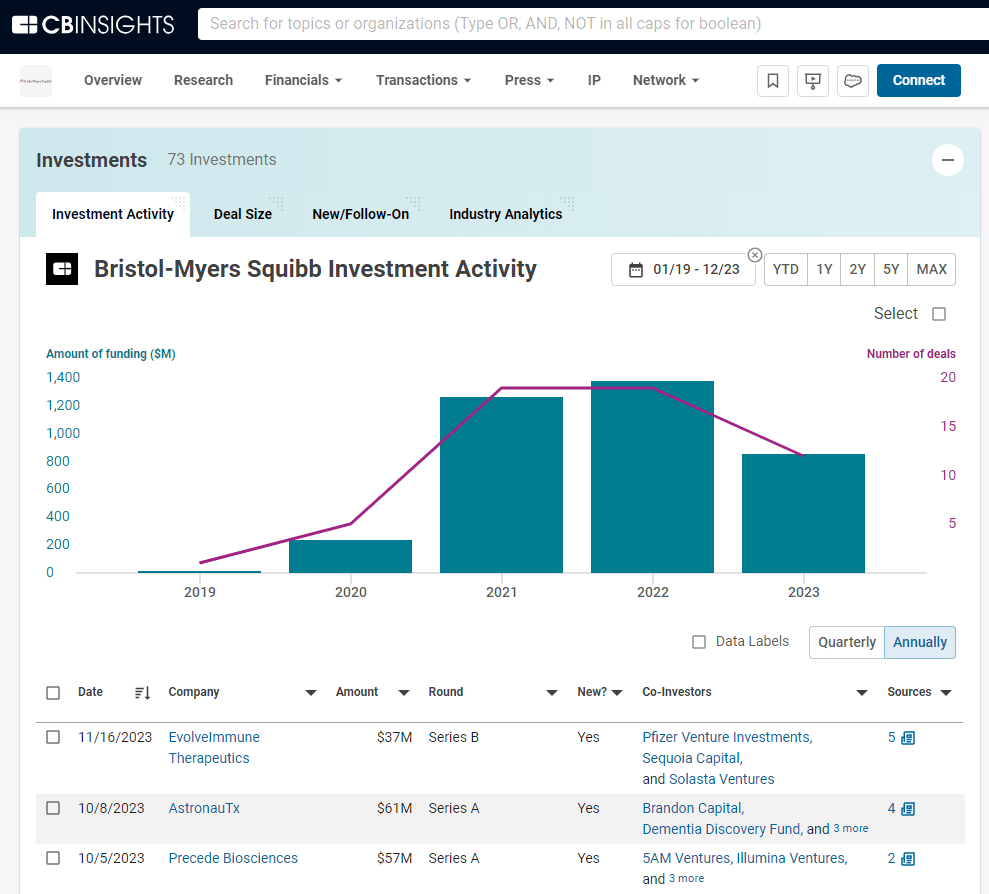This screenshot has height=894, width=989.
Task: Click the 2023 funding bar in chart
Action: click(803, 514)
